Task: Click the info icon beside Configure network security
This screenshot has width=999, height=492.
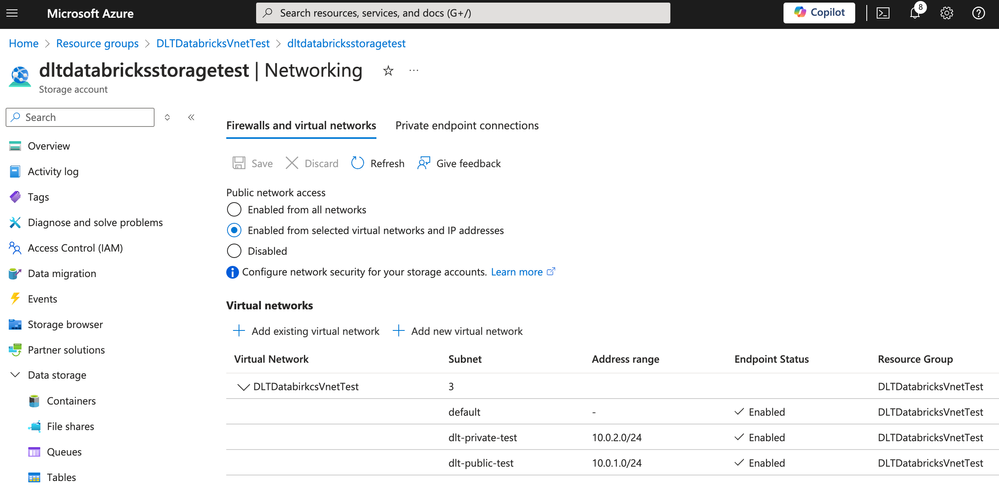Action: 233,272
